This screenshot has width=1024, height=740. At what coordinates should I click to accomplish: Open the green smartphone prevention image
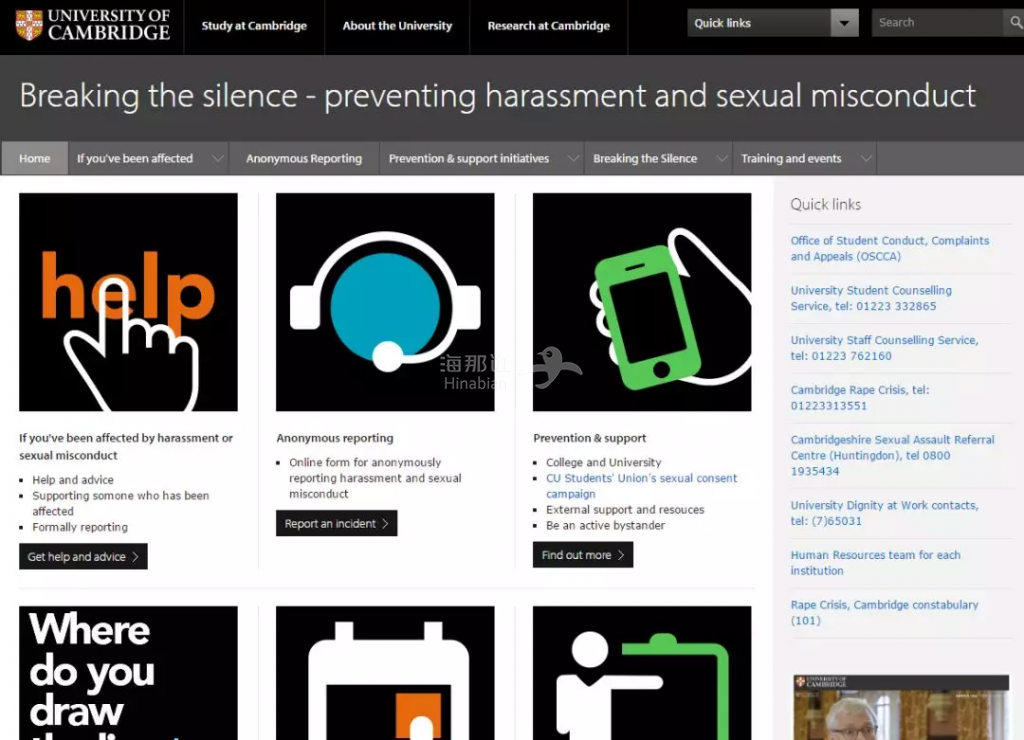coord(642,302)
